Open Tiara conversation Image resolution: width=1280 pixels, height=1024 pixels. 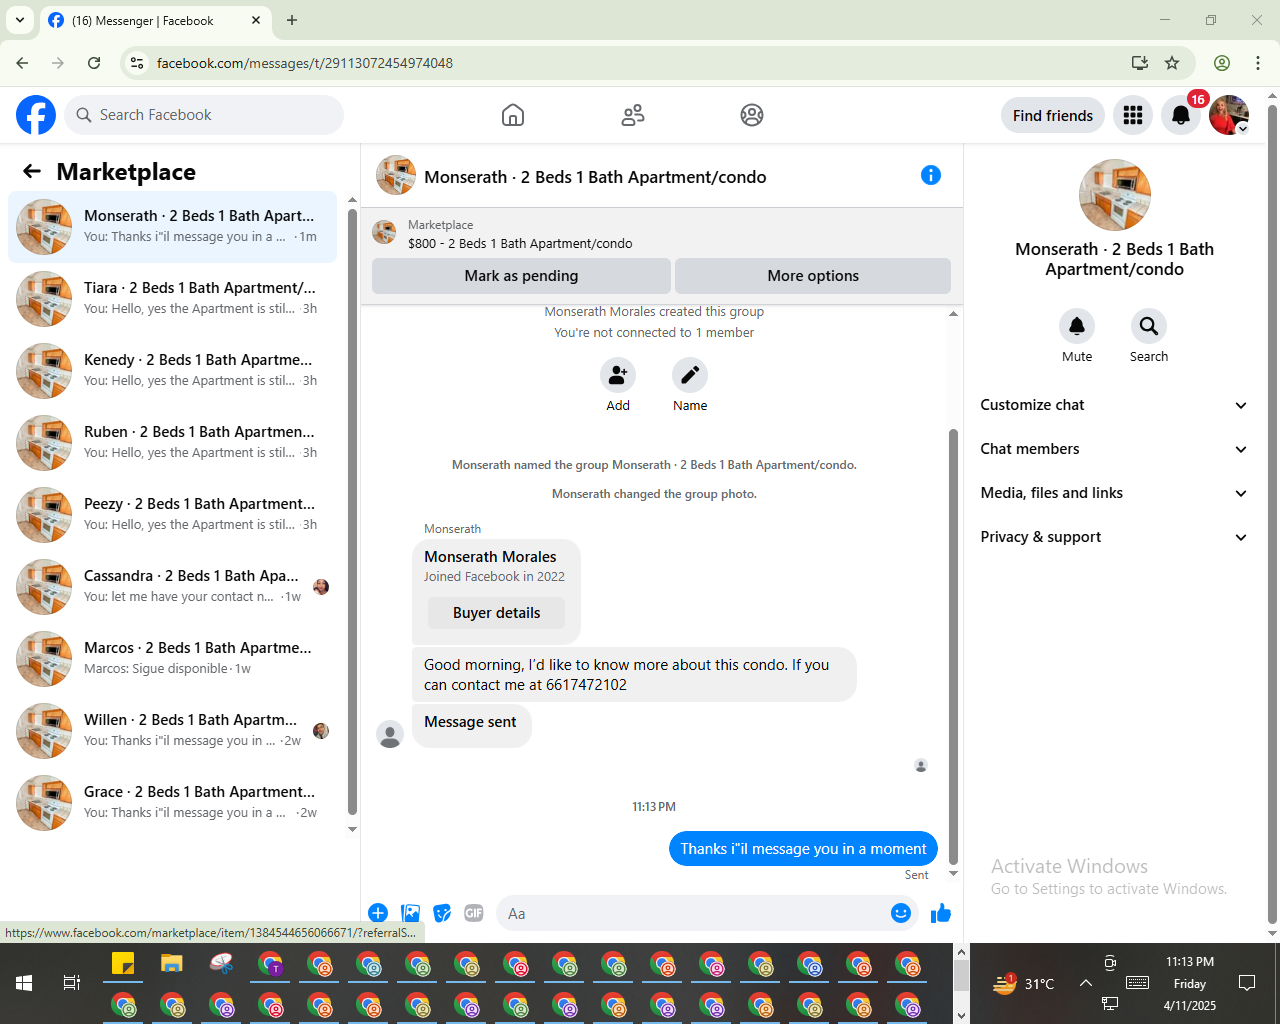173,299
